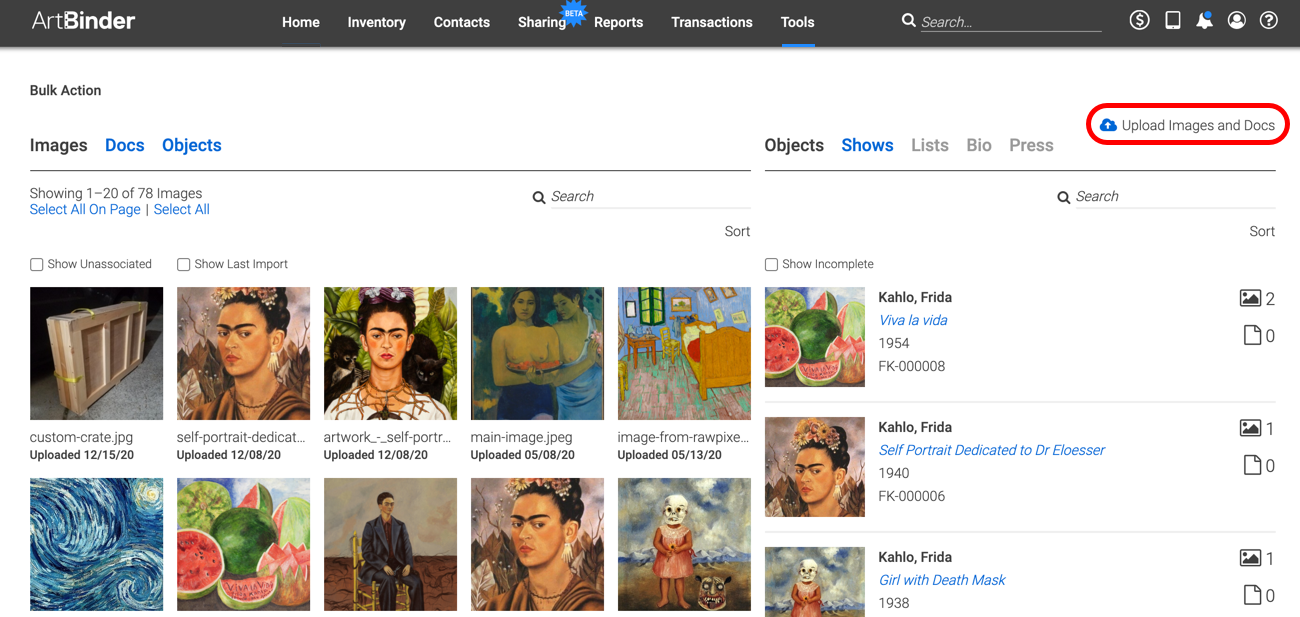Click the Objects panel search field

1174,197
